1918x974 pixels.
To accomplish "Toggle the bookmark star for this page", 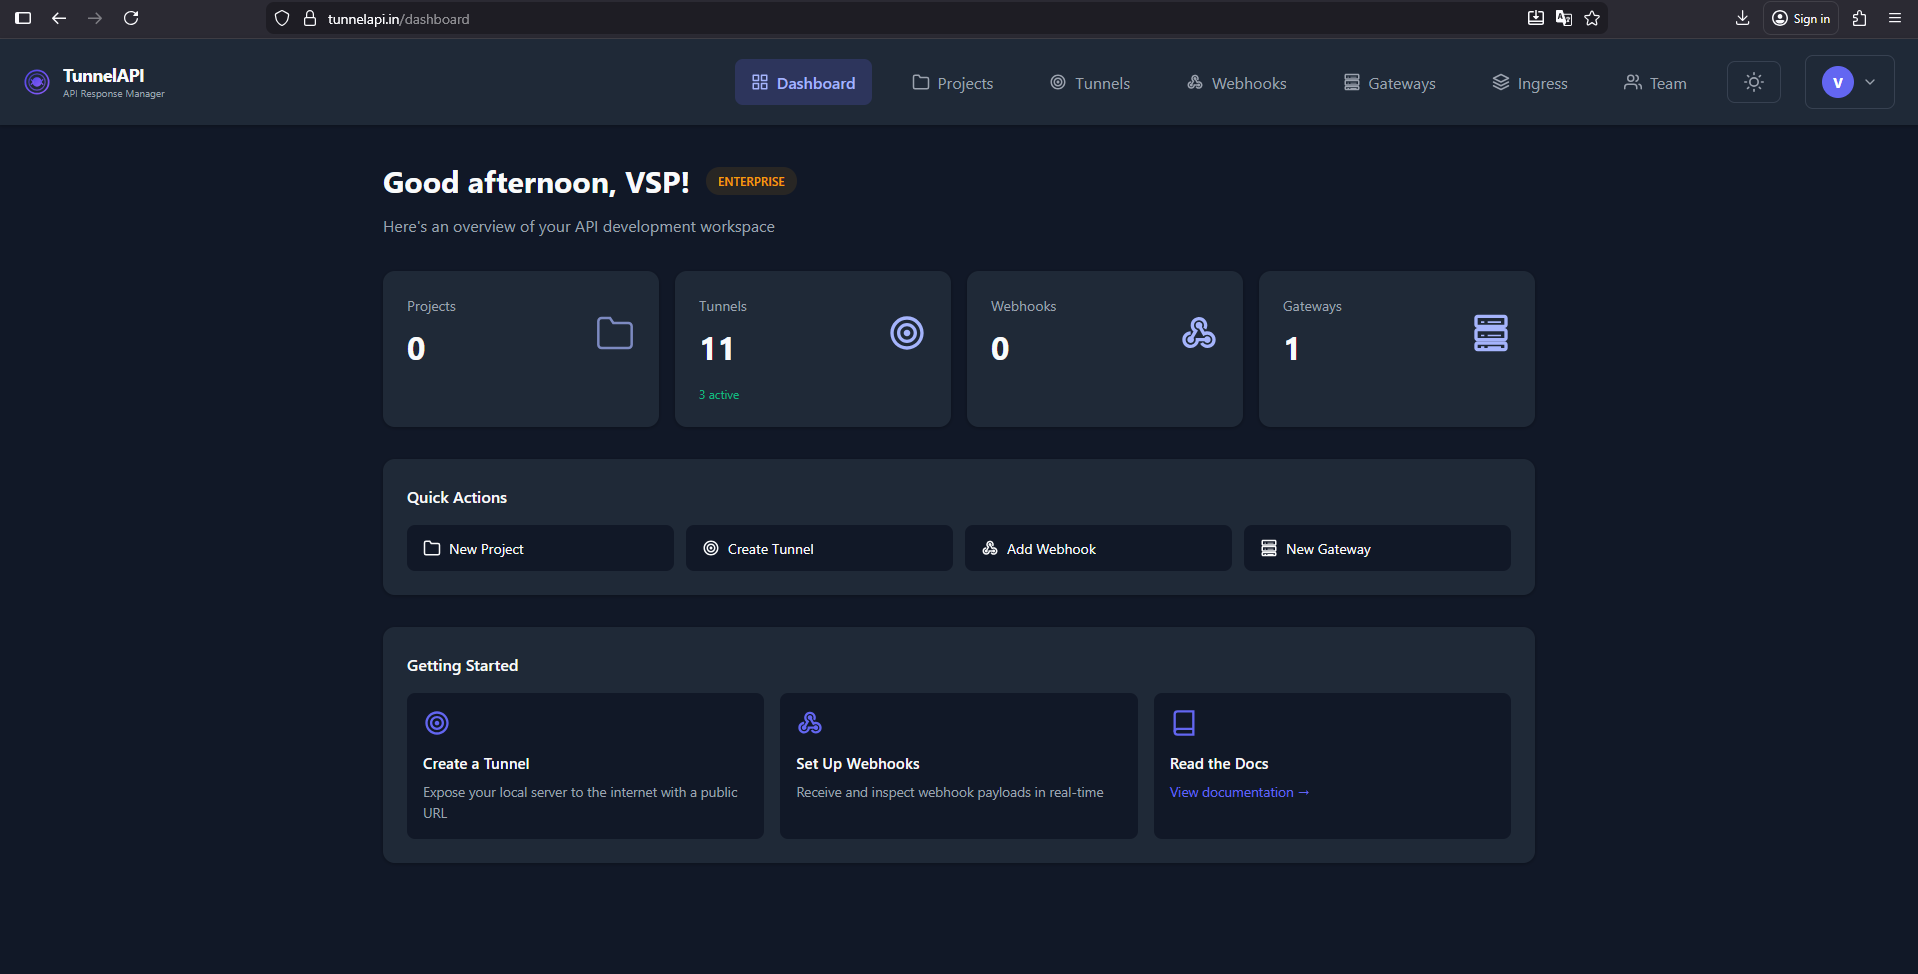I will coord(1592,18).
